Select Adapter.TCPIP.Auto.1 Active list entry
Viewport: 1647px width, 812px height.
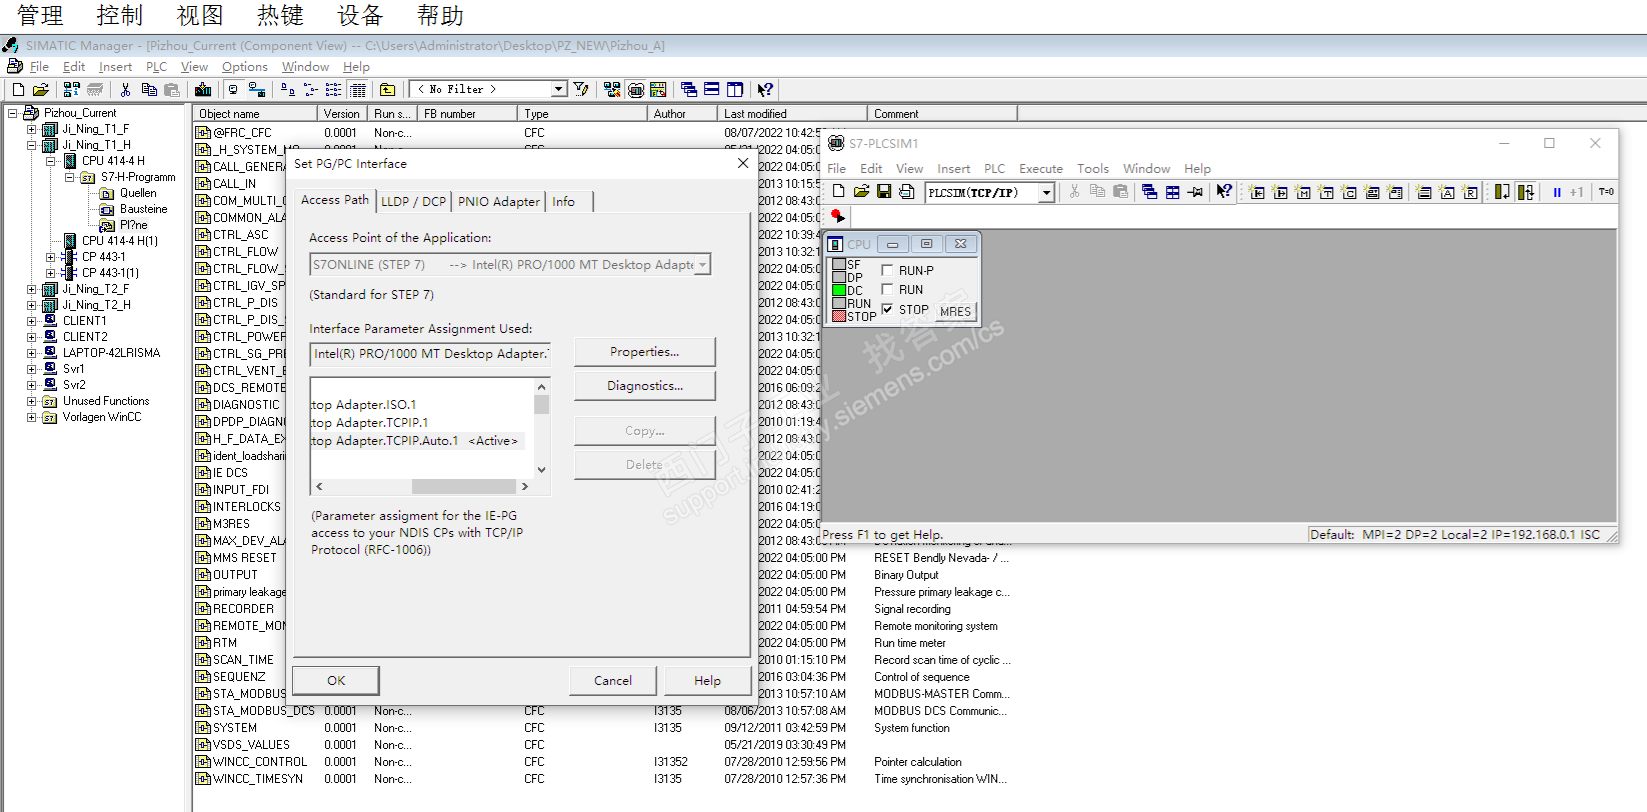tap(415, 441)
